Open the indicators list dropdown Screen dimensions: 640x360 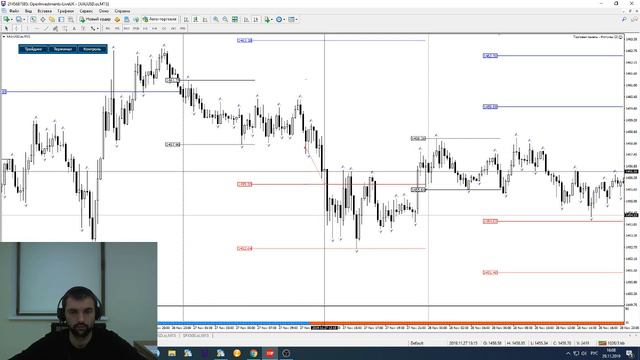pyautogui.click(x=268, y=19)
